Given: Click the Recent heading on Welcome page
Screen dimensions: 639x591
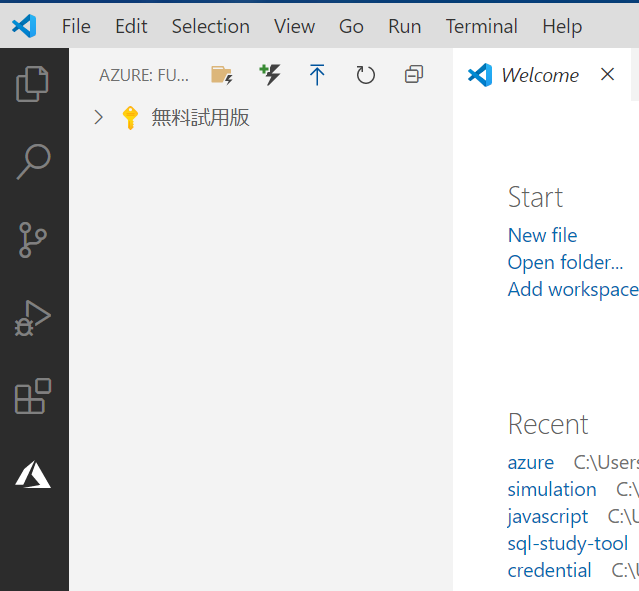Looking at the screenshot, I should pos(548,424).
